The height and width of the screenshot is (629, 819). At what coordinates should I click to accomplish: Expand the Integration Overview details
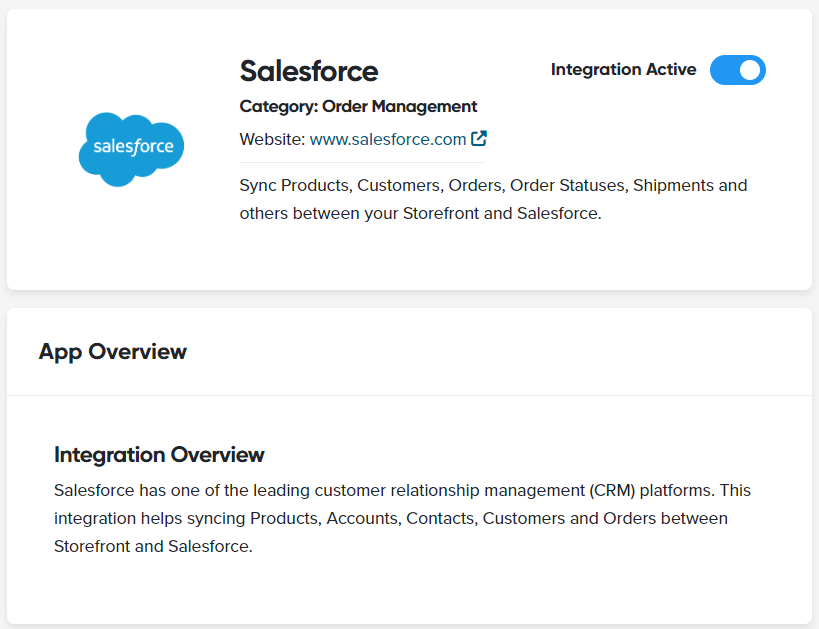159,454
